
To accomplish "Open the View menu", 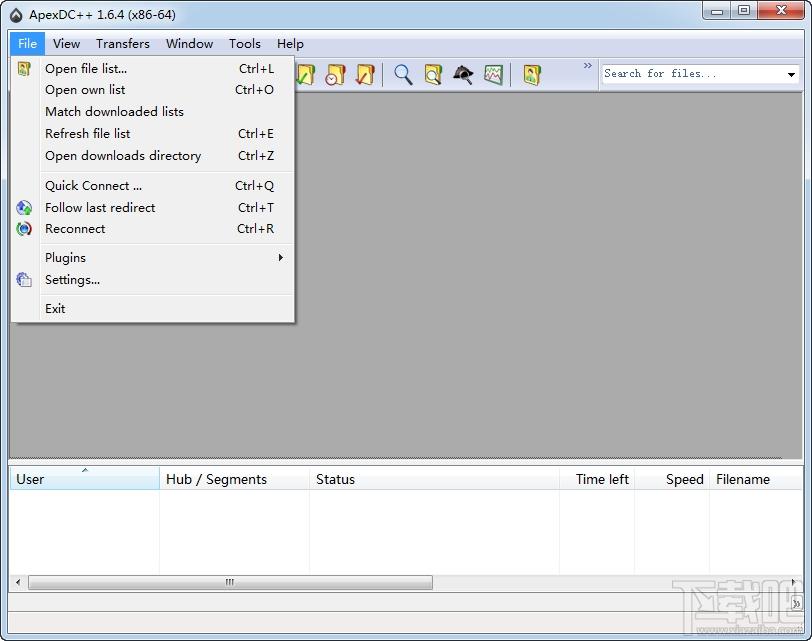I will (x=66, y=43).
